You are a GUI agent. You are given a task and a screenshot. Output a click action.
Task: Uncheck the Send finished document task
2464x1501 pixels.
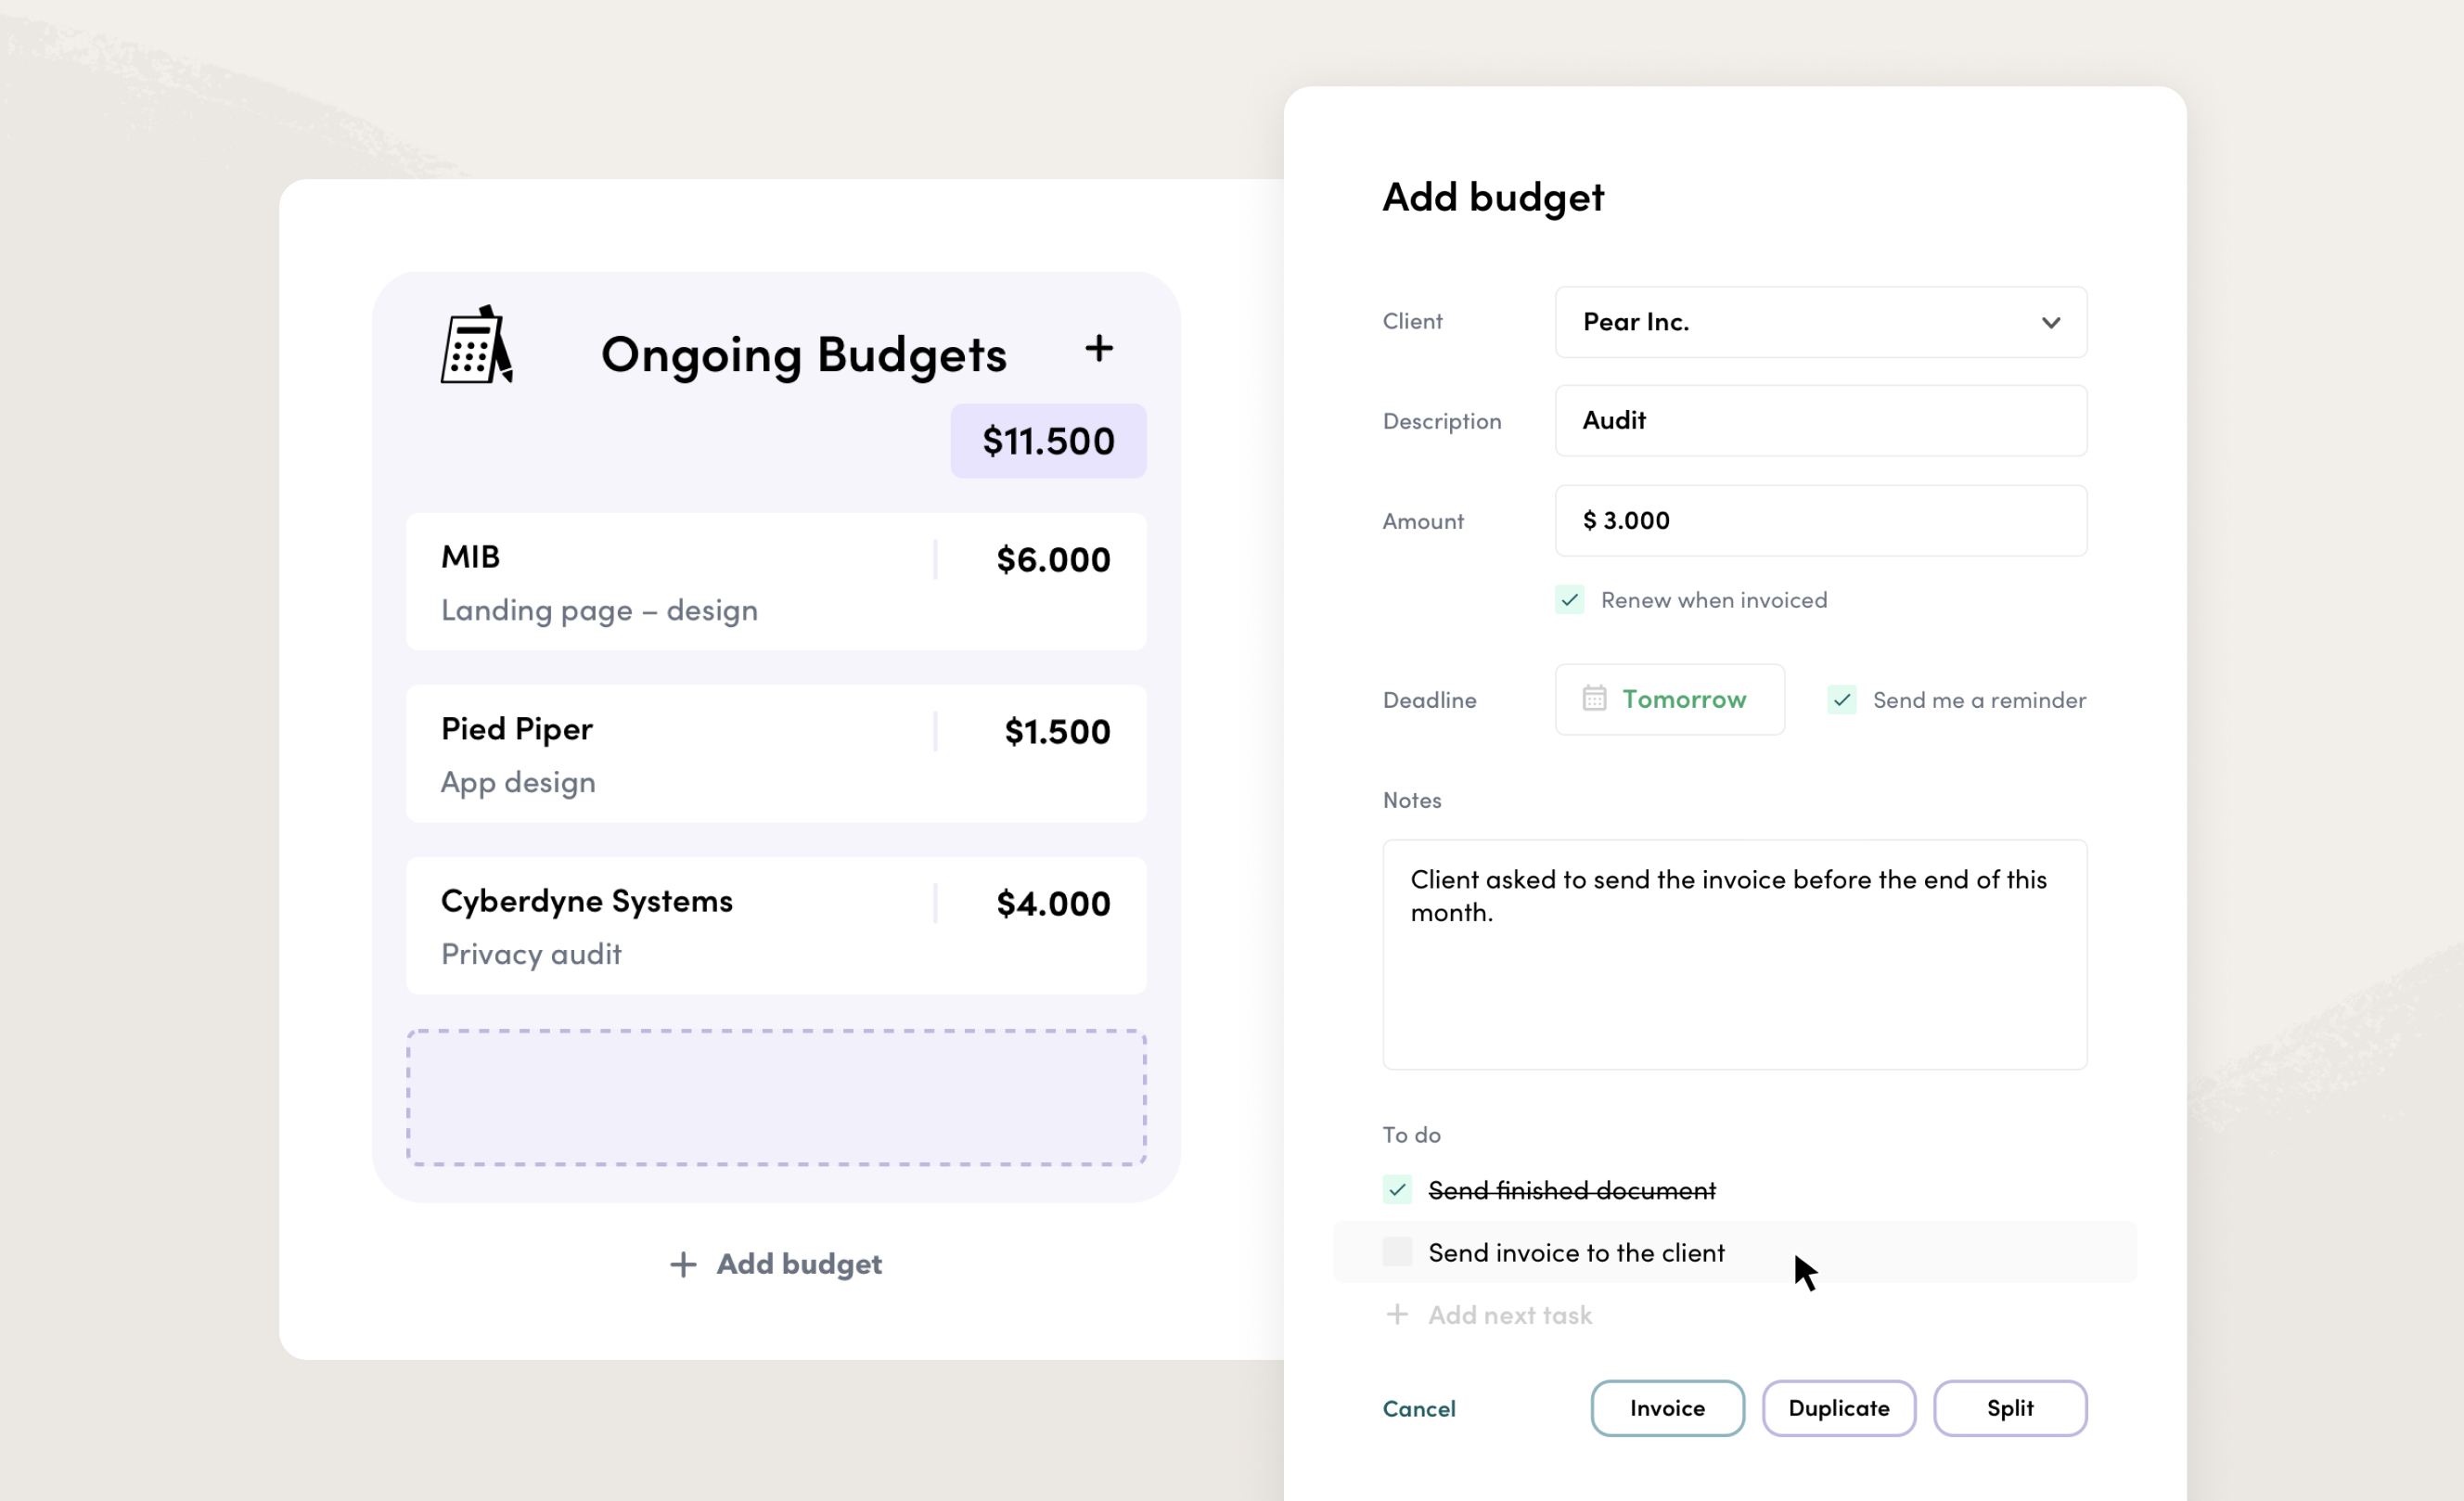[1397, 1190]
